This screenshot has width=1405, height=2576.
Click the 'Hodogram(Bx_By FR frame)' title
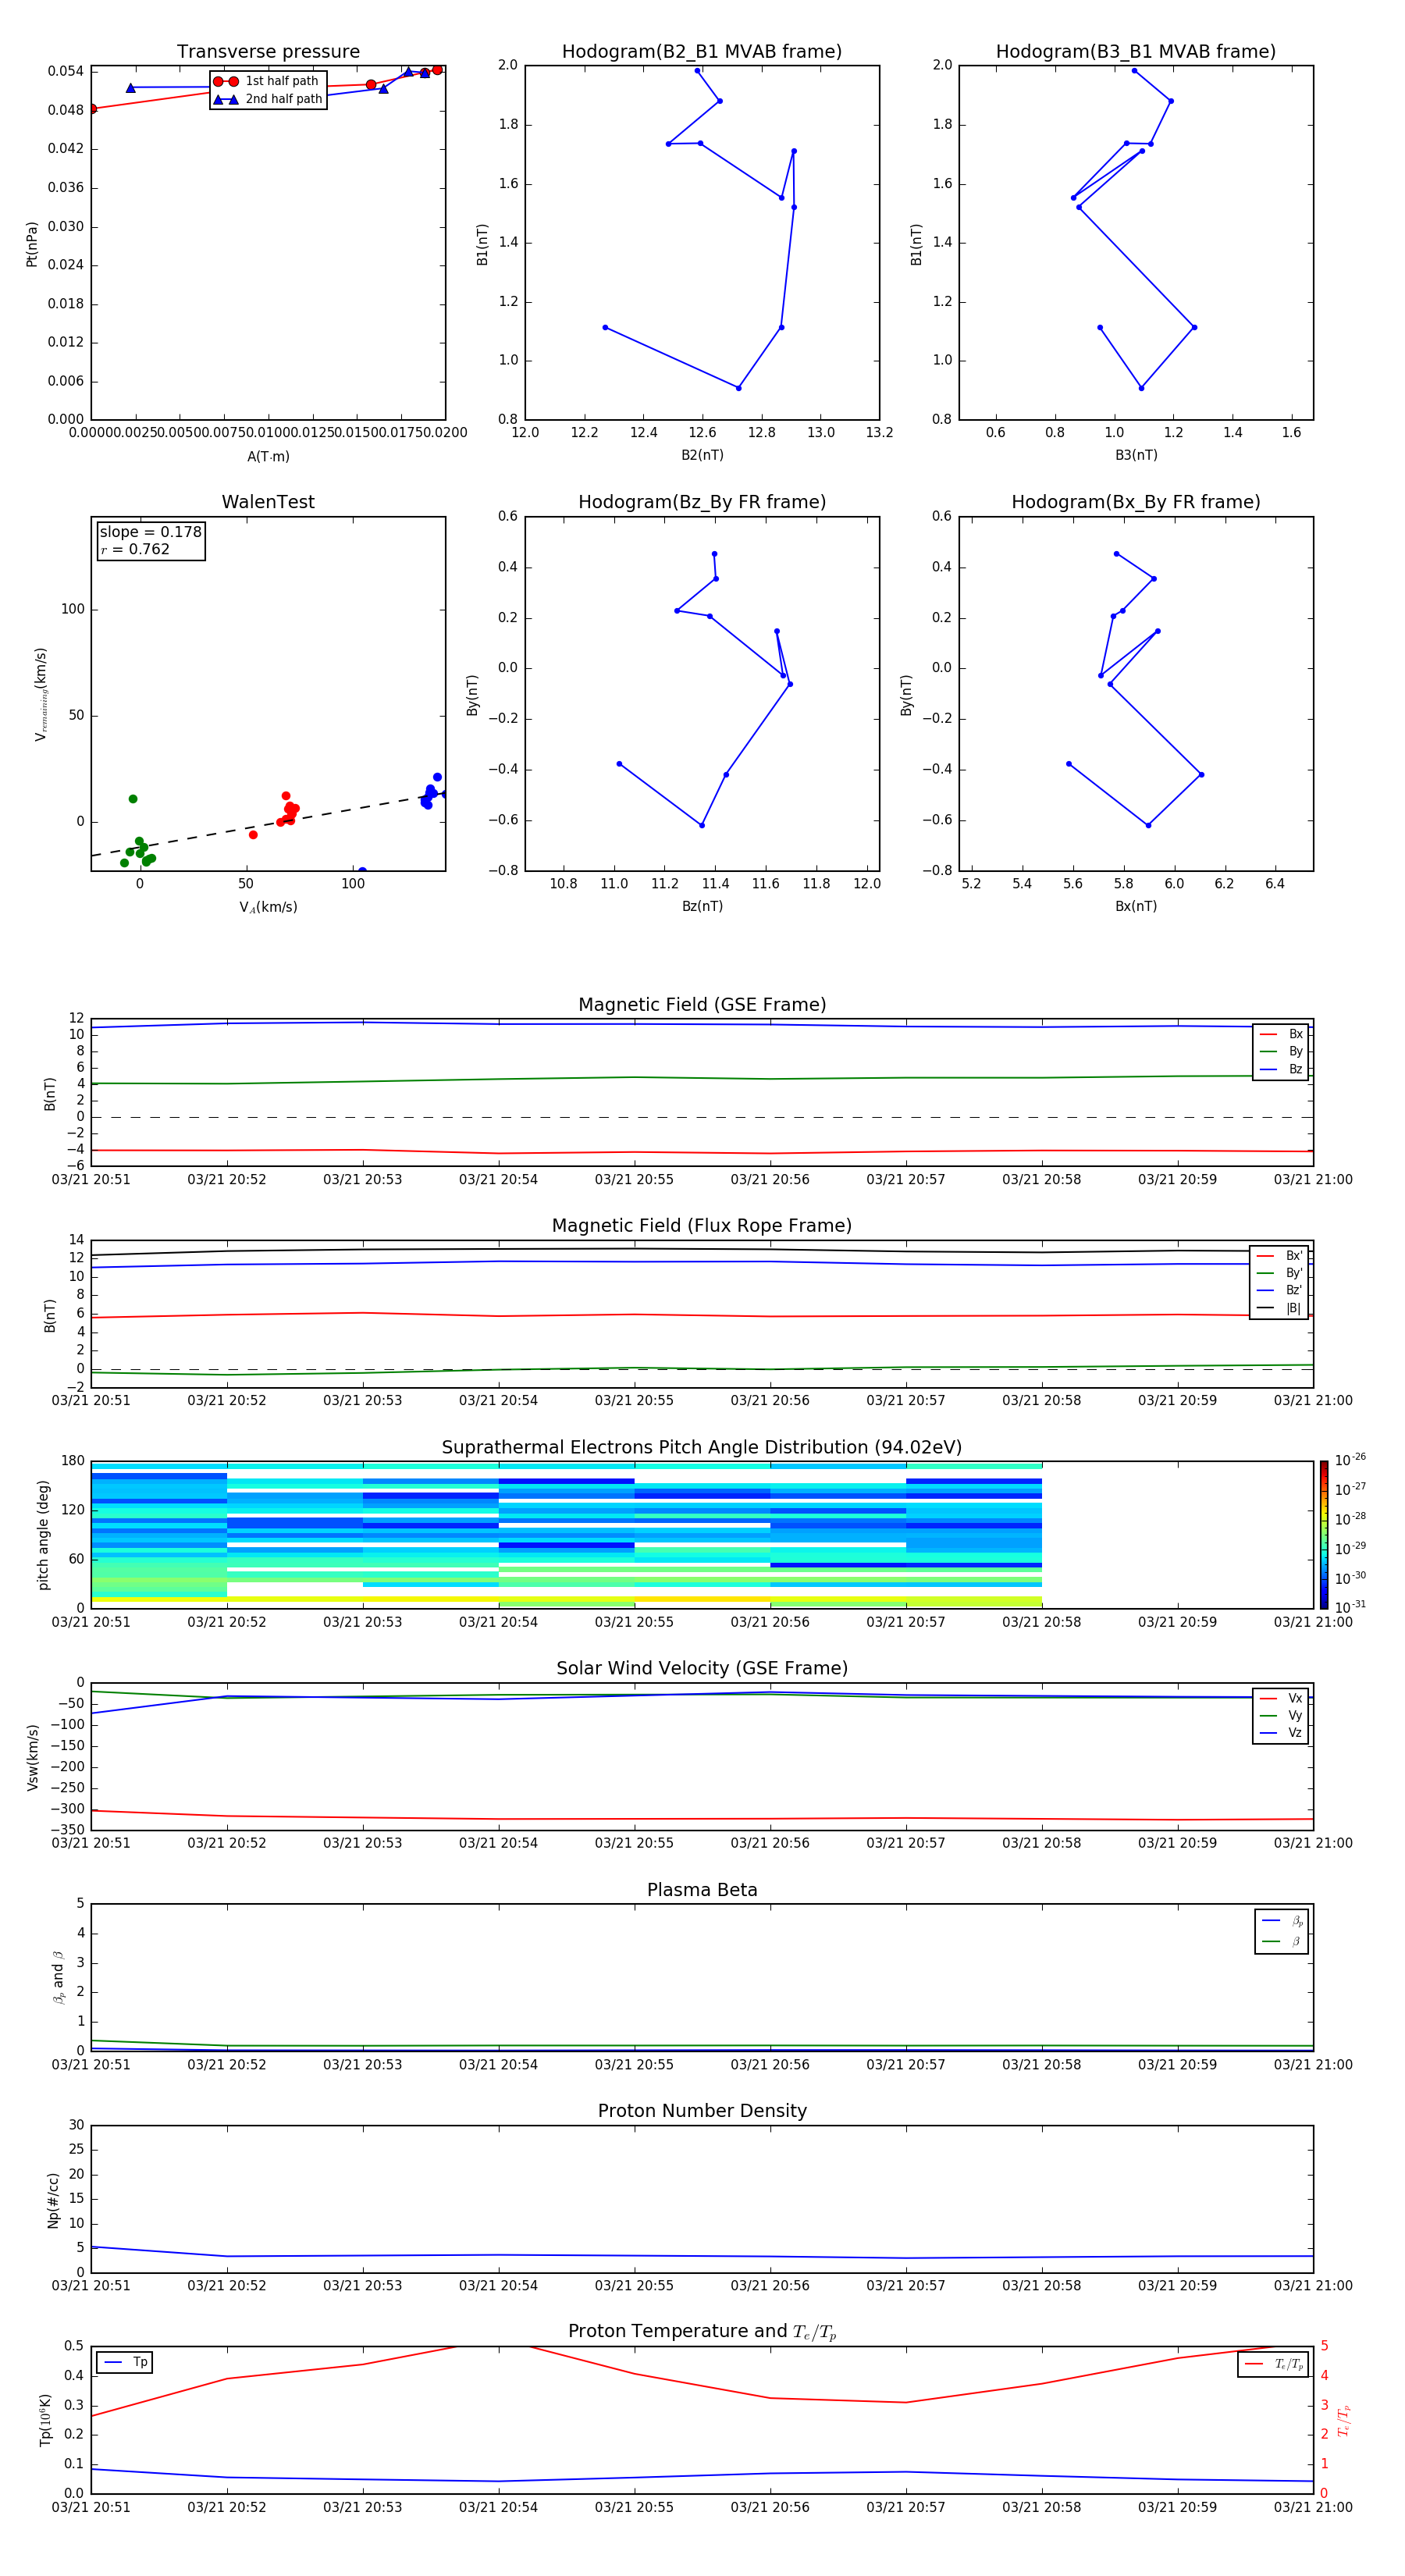pos(1136,502)
